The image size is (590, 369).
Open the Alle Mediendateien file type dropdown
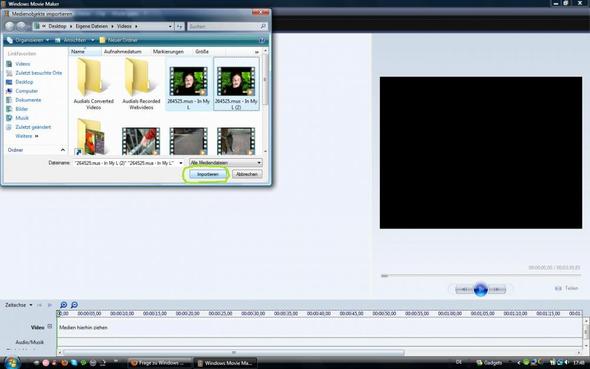pos(226,163)
